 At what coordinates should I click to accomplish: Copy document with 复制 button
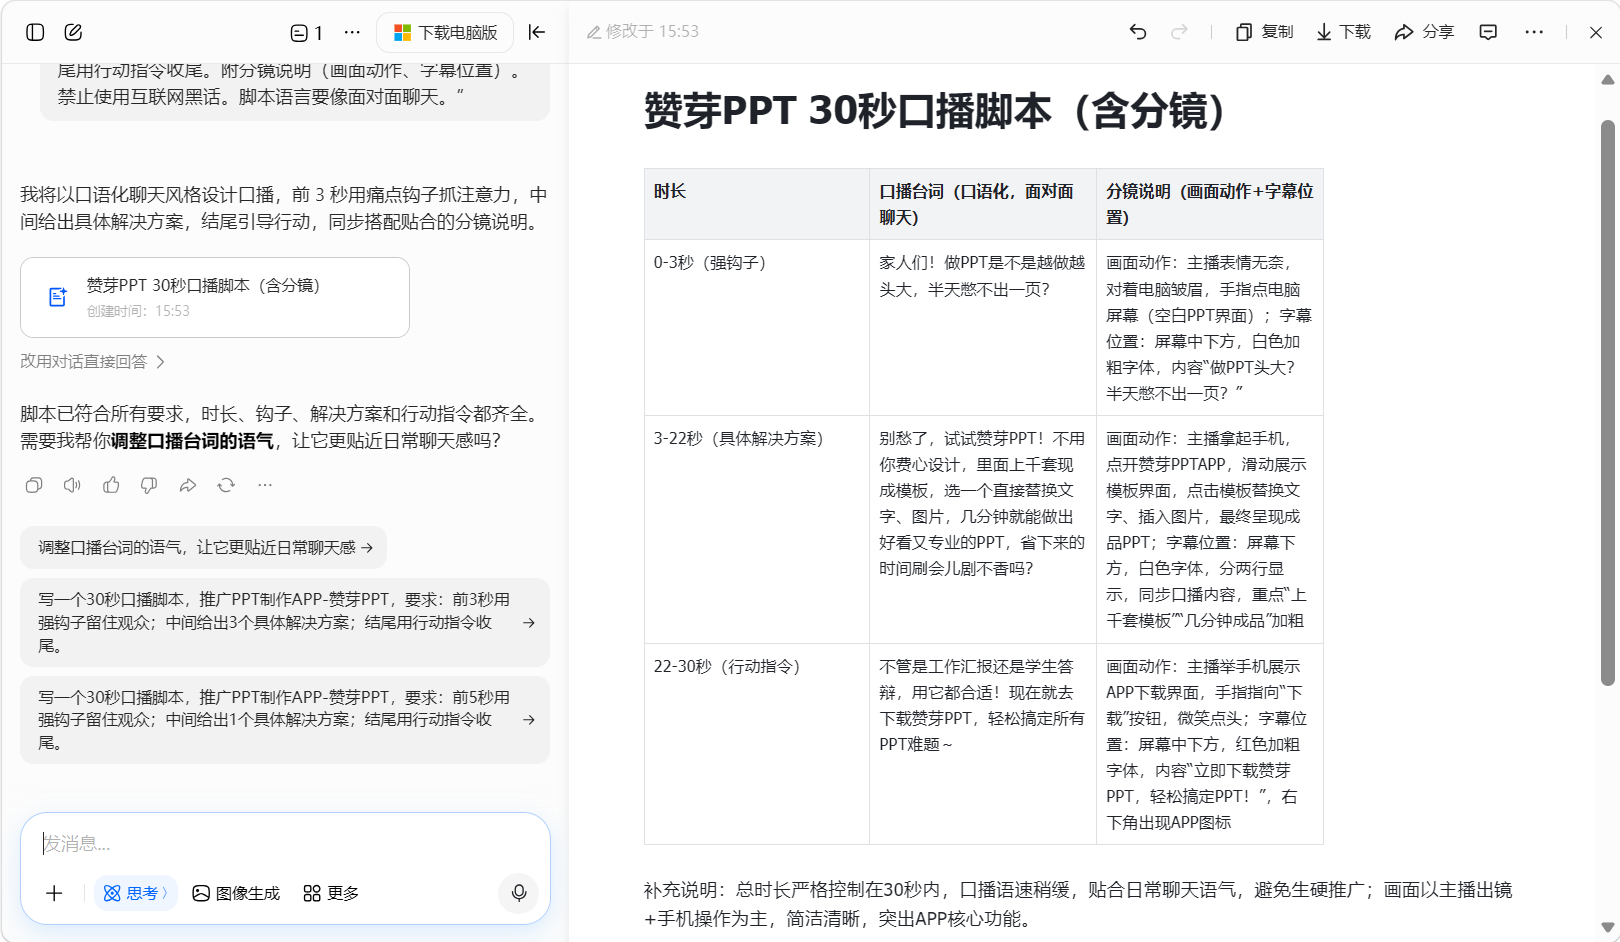(x=1264, y=32)
